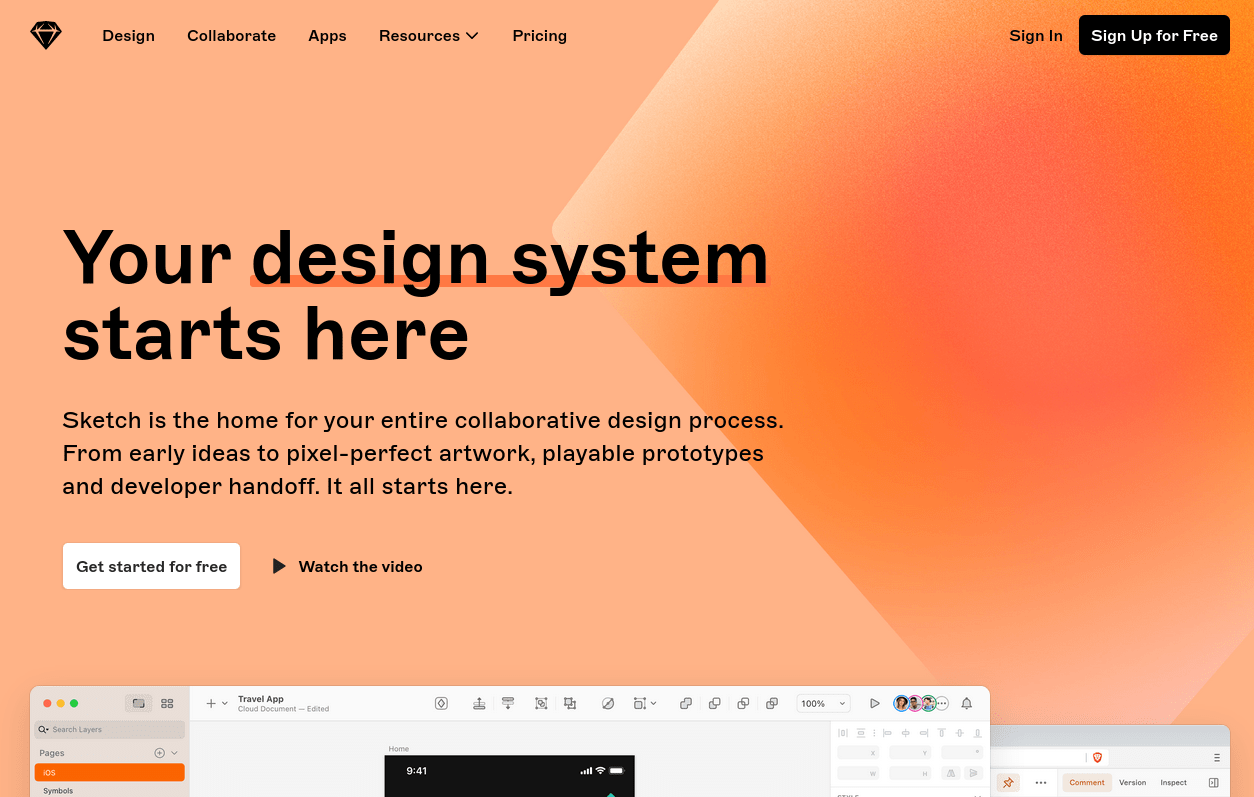The height and width of the screenshot is (797, 1254).
Task: Click the Sign In link
Action: [x=1036, y=36]
